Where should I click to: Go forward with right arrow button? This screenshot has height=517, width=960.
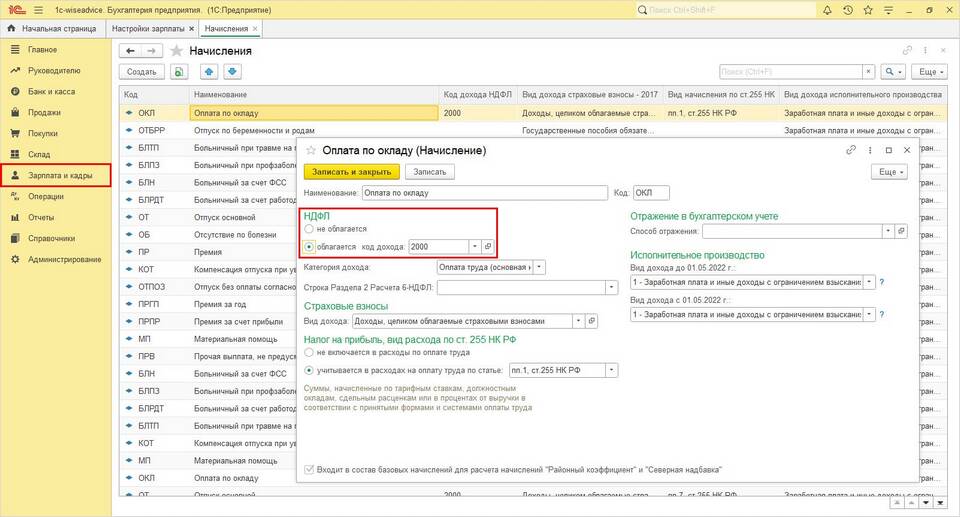[152, 51]
